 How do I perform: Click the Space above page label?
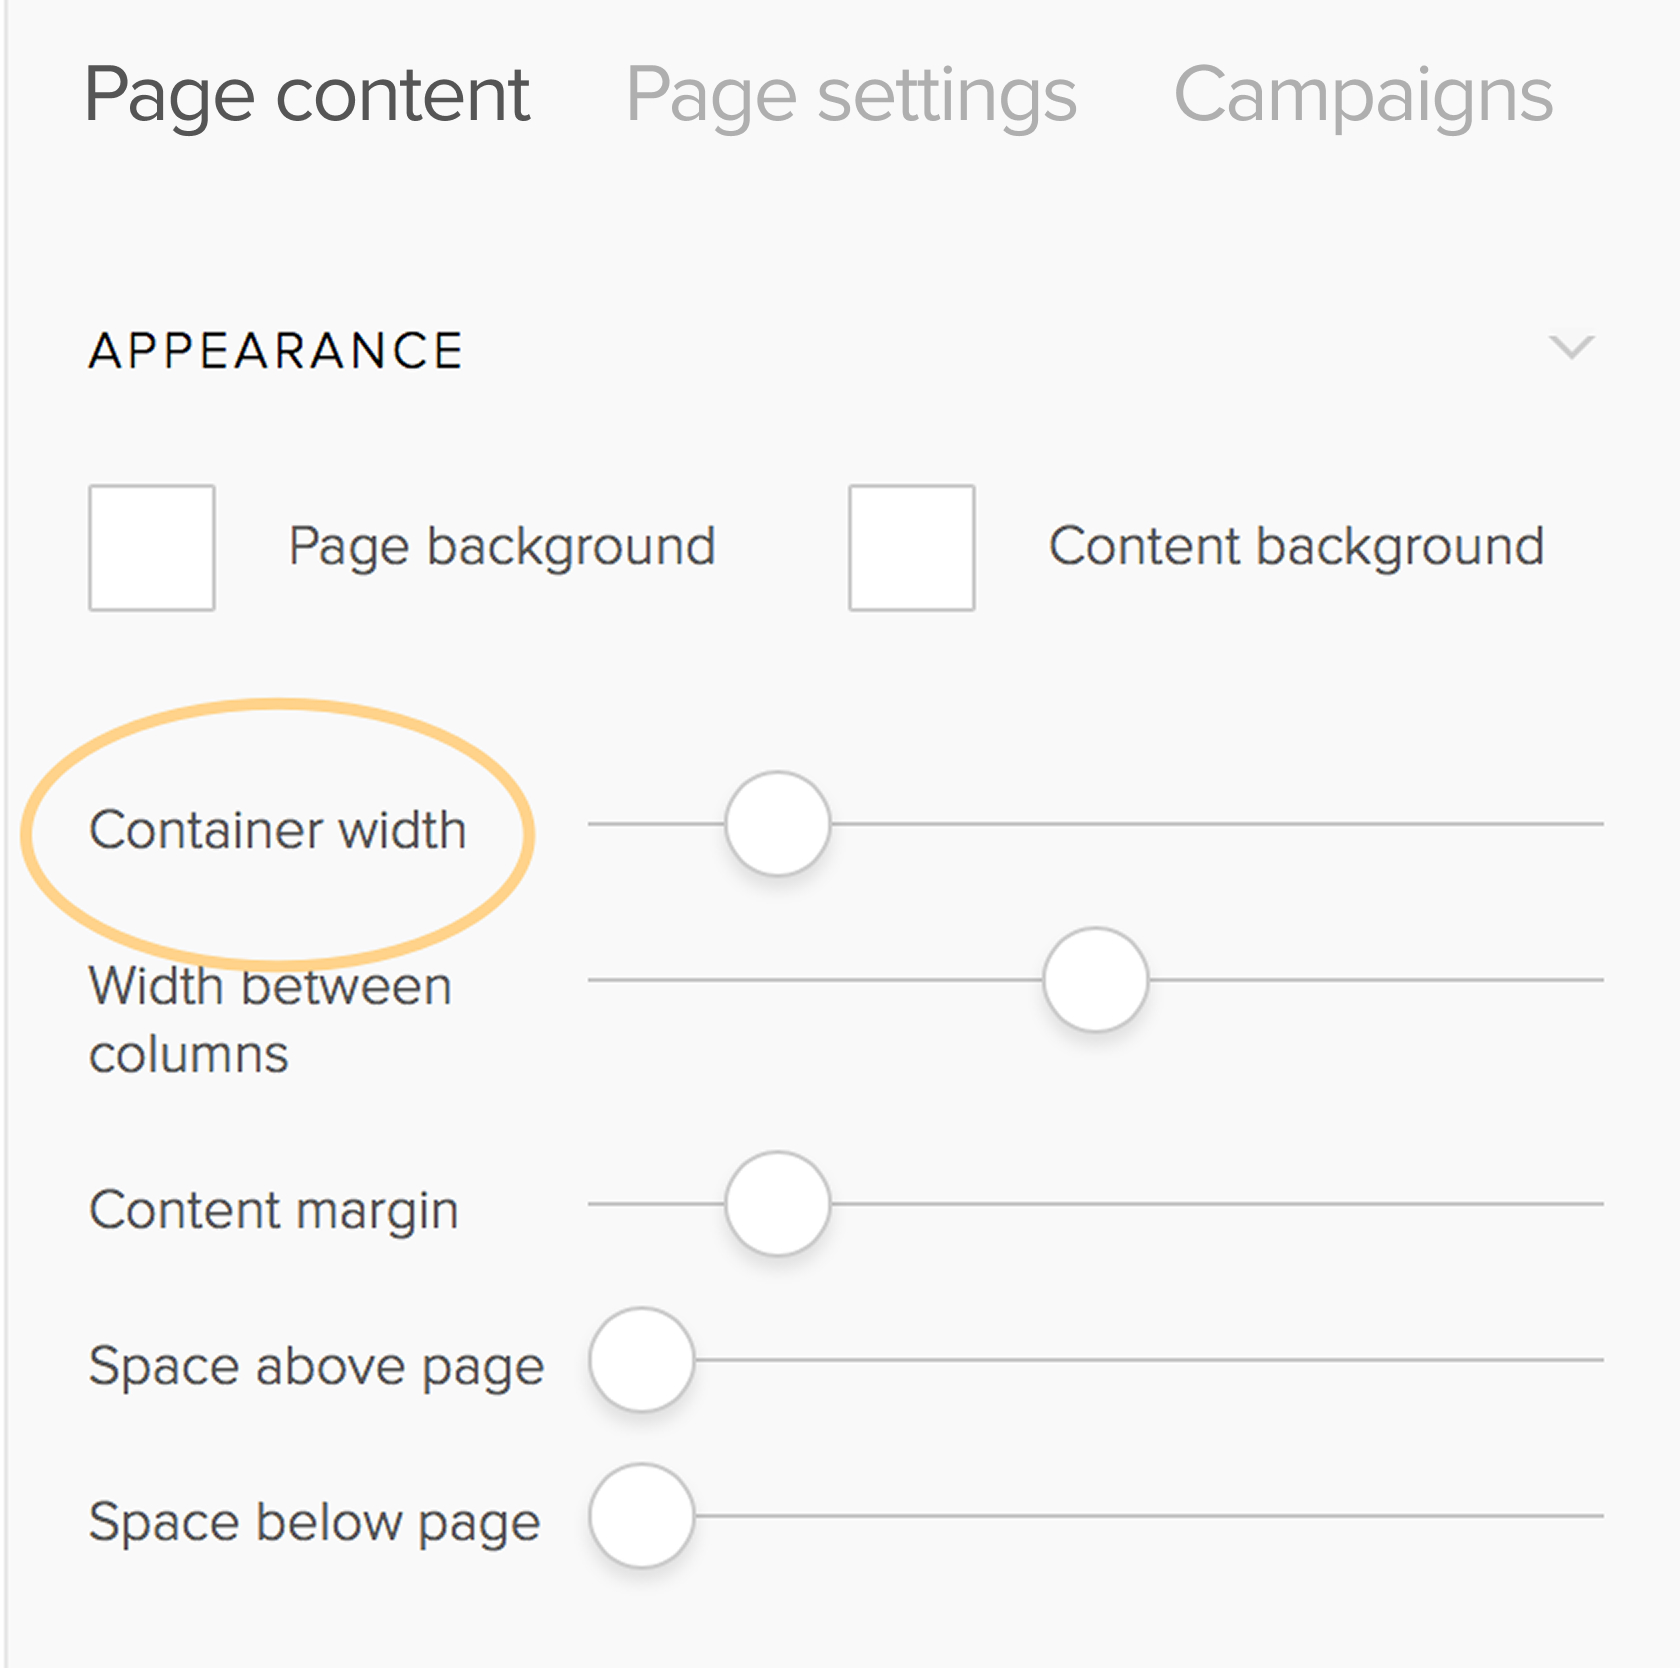point(316,1366)
